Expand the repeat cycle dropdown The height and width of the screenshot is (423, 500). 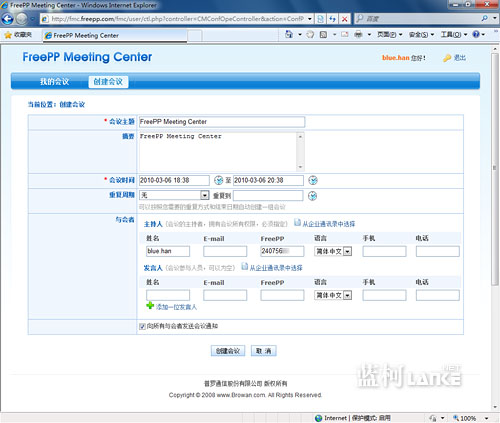click(x=205, y=195)
